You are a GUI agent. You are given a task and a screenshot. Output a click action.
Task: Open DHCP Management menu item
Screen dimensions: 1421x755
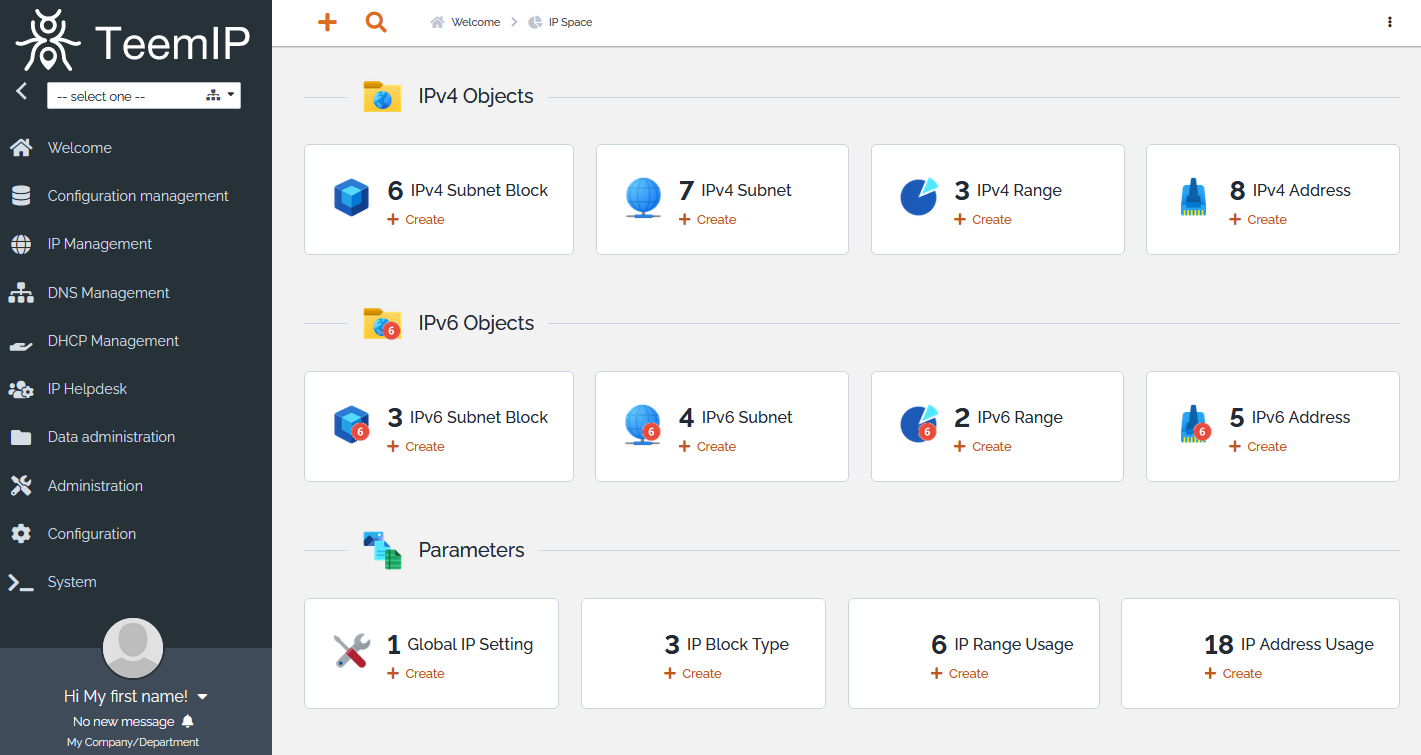(113, 341)
